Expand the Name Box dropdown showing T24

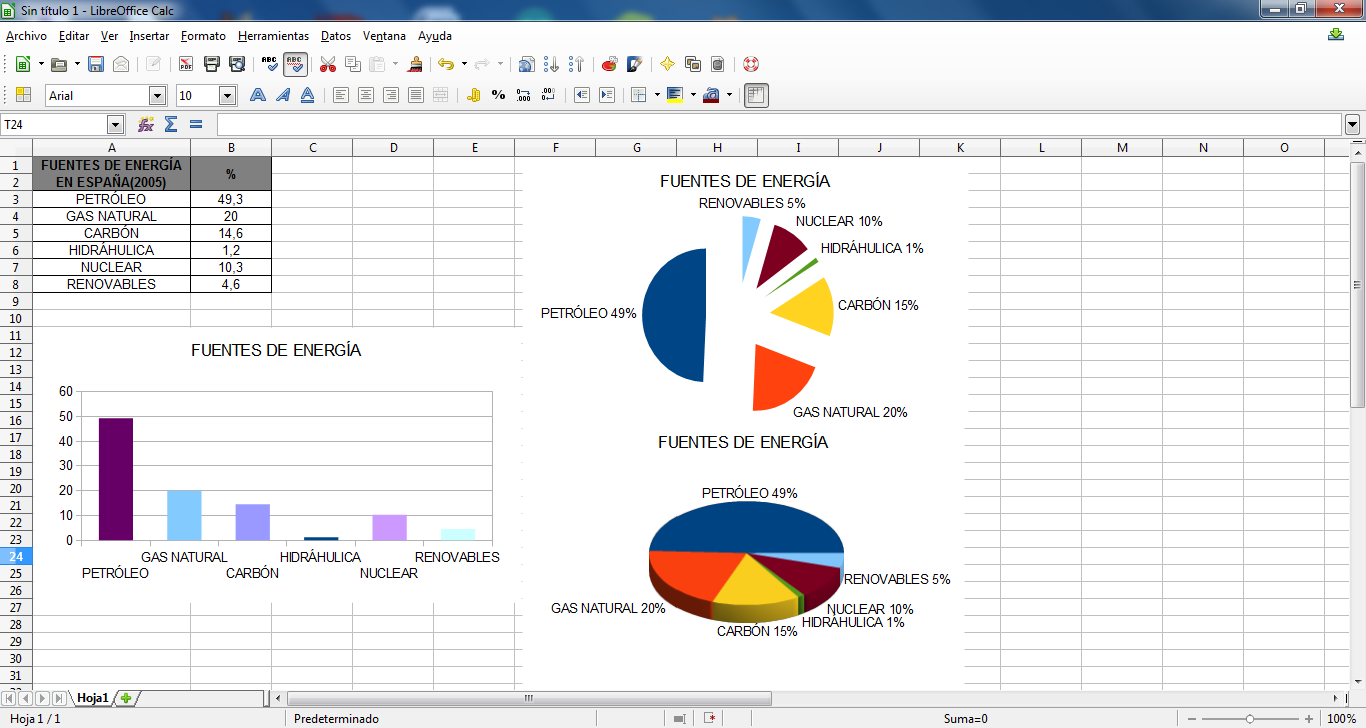[115, 124]
